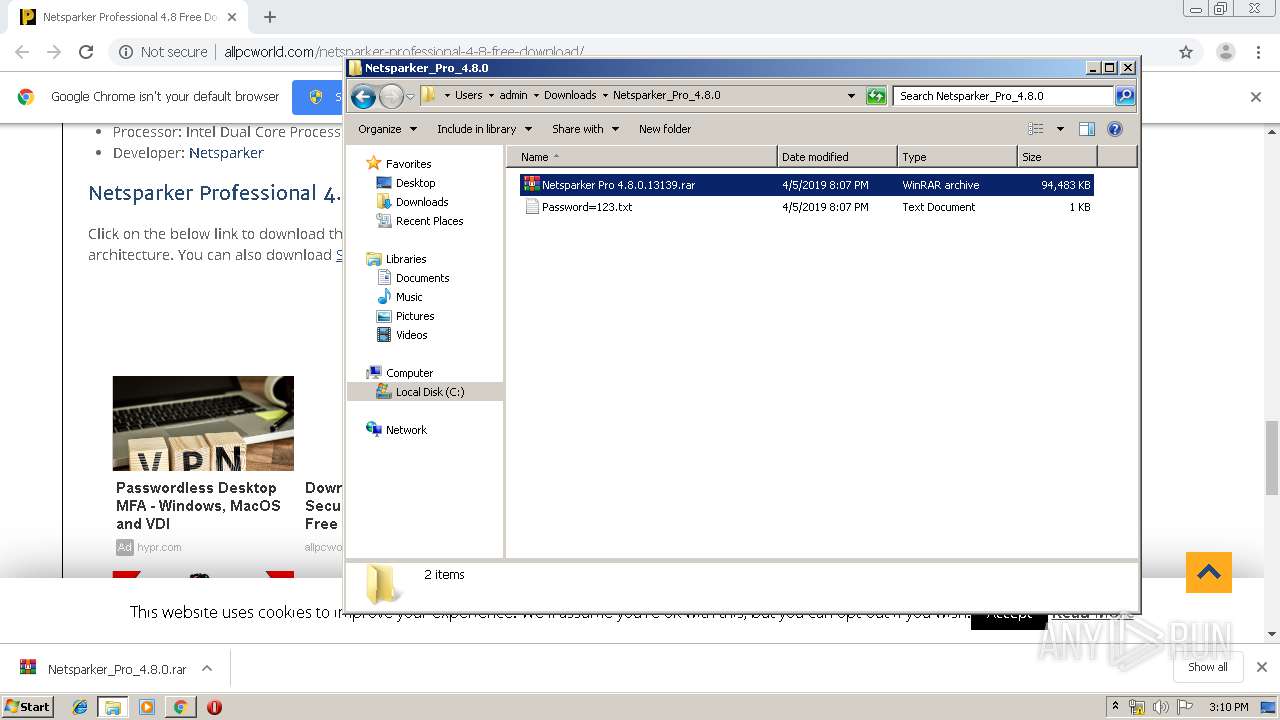
Task: Click the refresh button beside the address bar
Action: tap(876, 96)
